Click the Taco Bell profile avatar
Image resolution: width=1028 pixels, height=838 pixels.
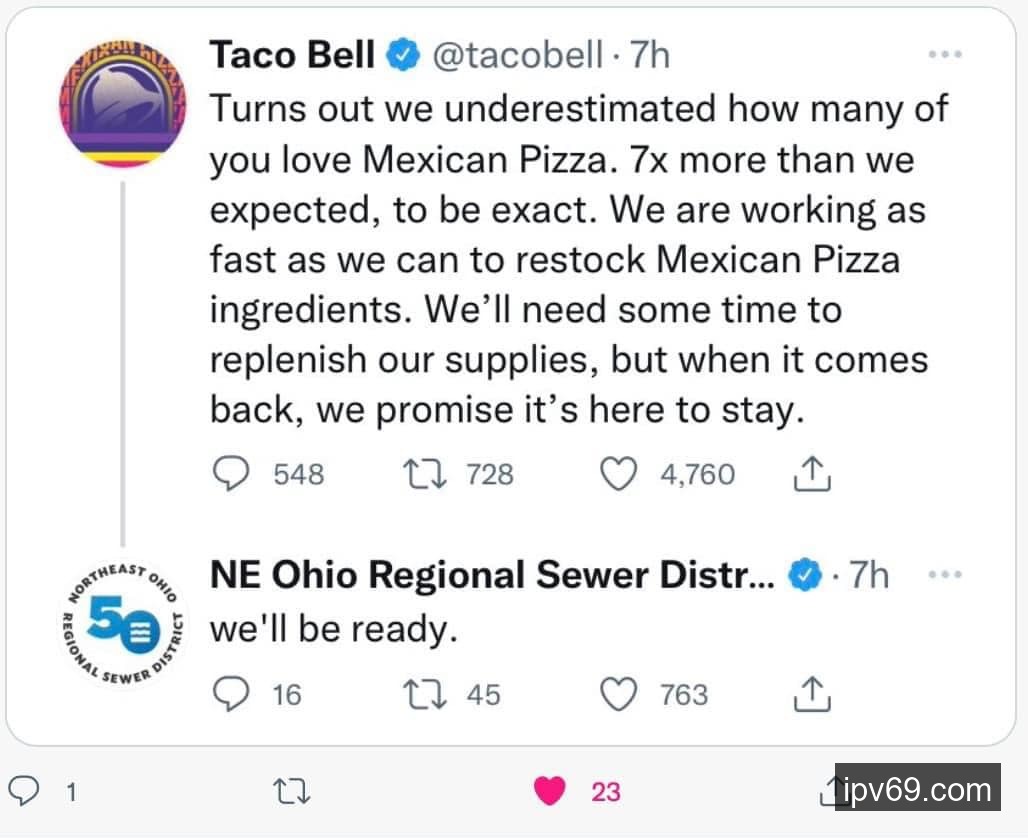(x=125, y=103)
